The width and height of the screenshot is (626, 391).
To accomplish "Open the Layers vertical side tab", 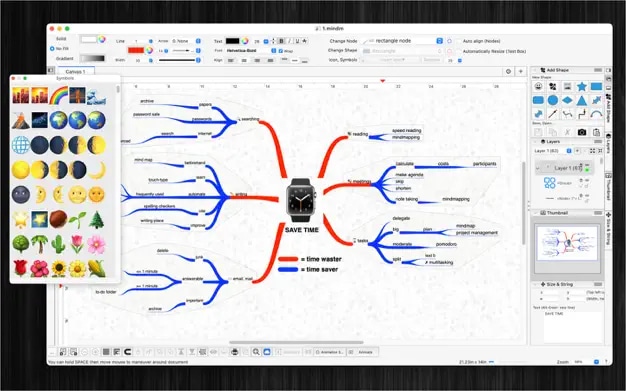I will click(608, 144).
